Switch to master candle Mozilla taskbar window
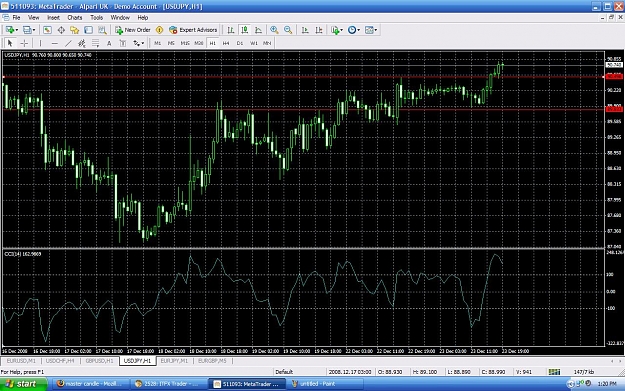Screen dimensions: 625x391 90,384
